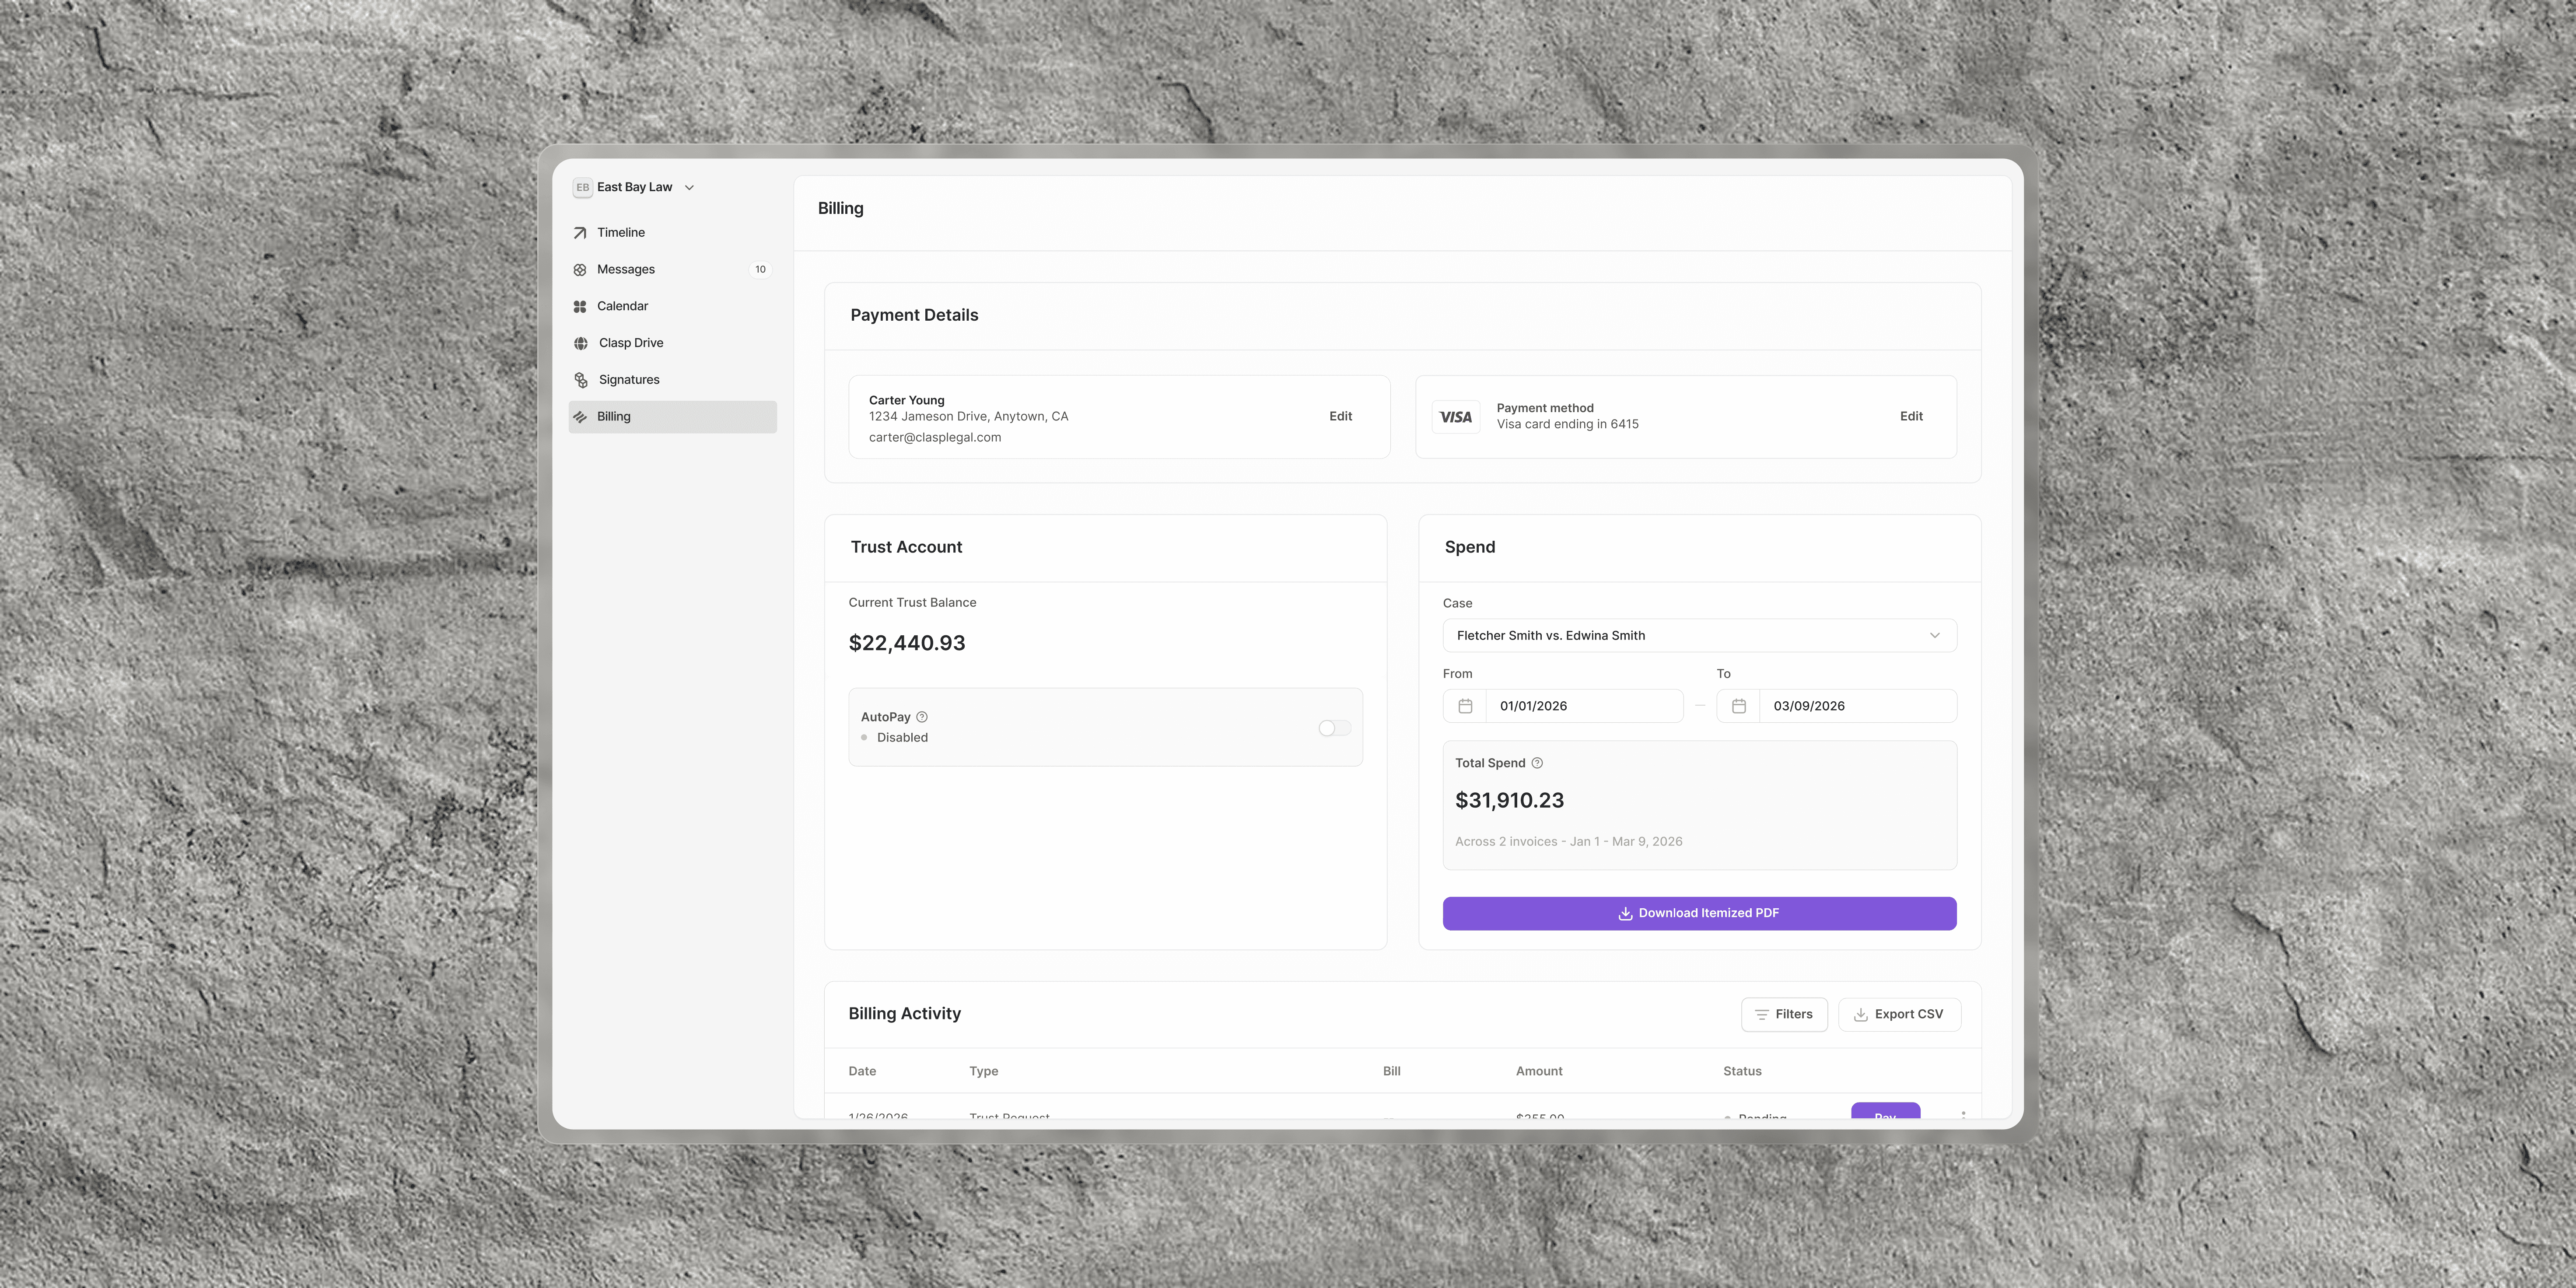
Task: Click the Signatures icon in sidebar
Action: pos(581,380)
